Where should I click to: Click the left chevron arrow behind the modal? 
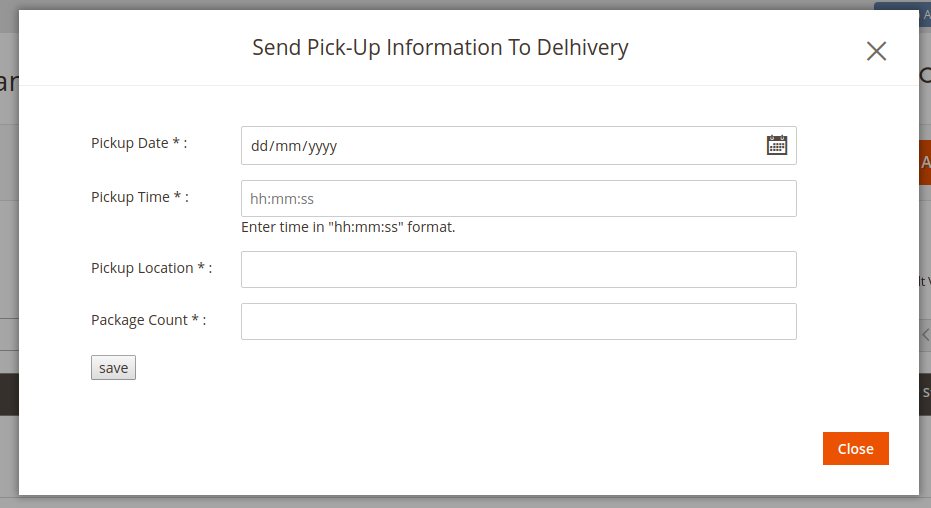coord(926,335)
